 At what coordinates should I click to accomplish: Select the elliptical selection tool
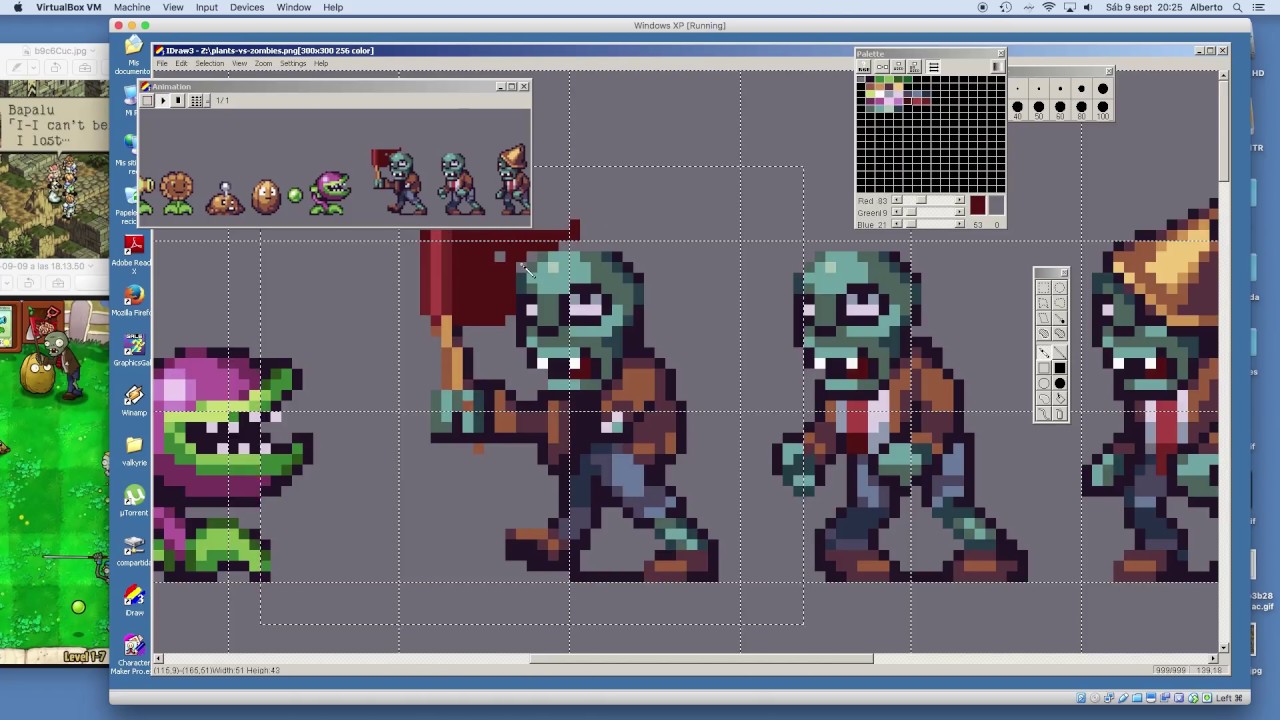pyautogui.click(x=1059, y=288)
